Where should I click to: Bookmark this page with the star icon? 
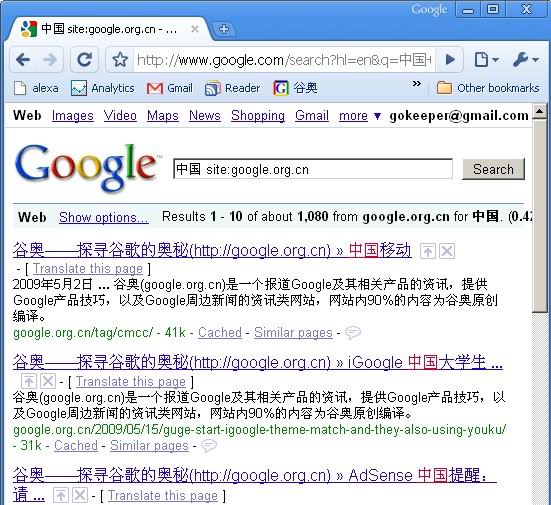tap(120, 60)
